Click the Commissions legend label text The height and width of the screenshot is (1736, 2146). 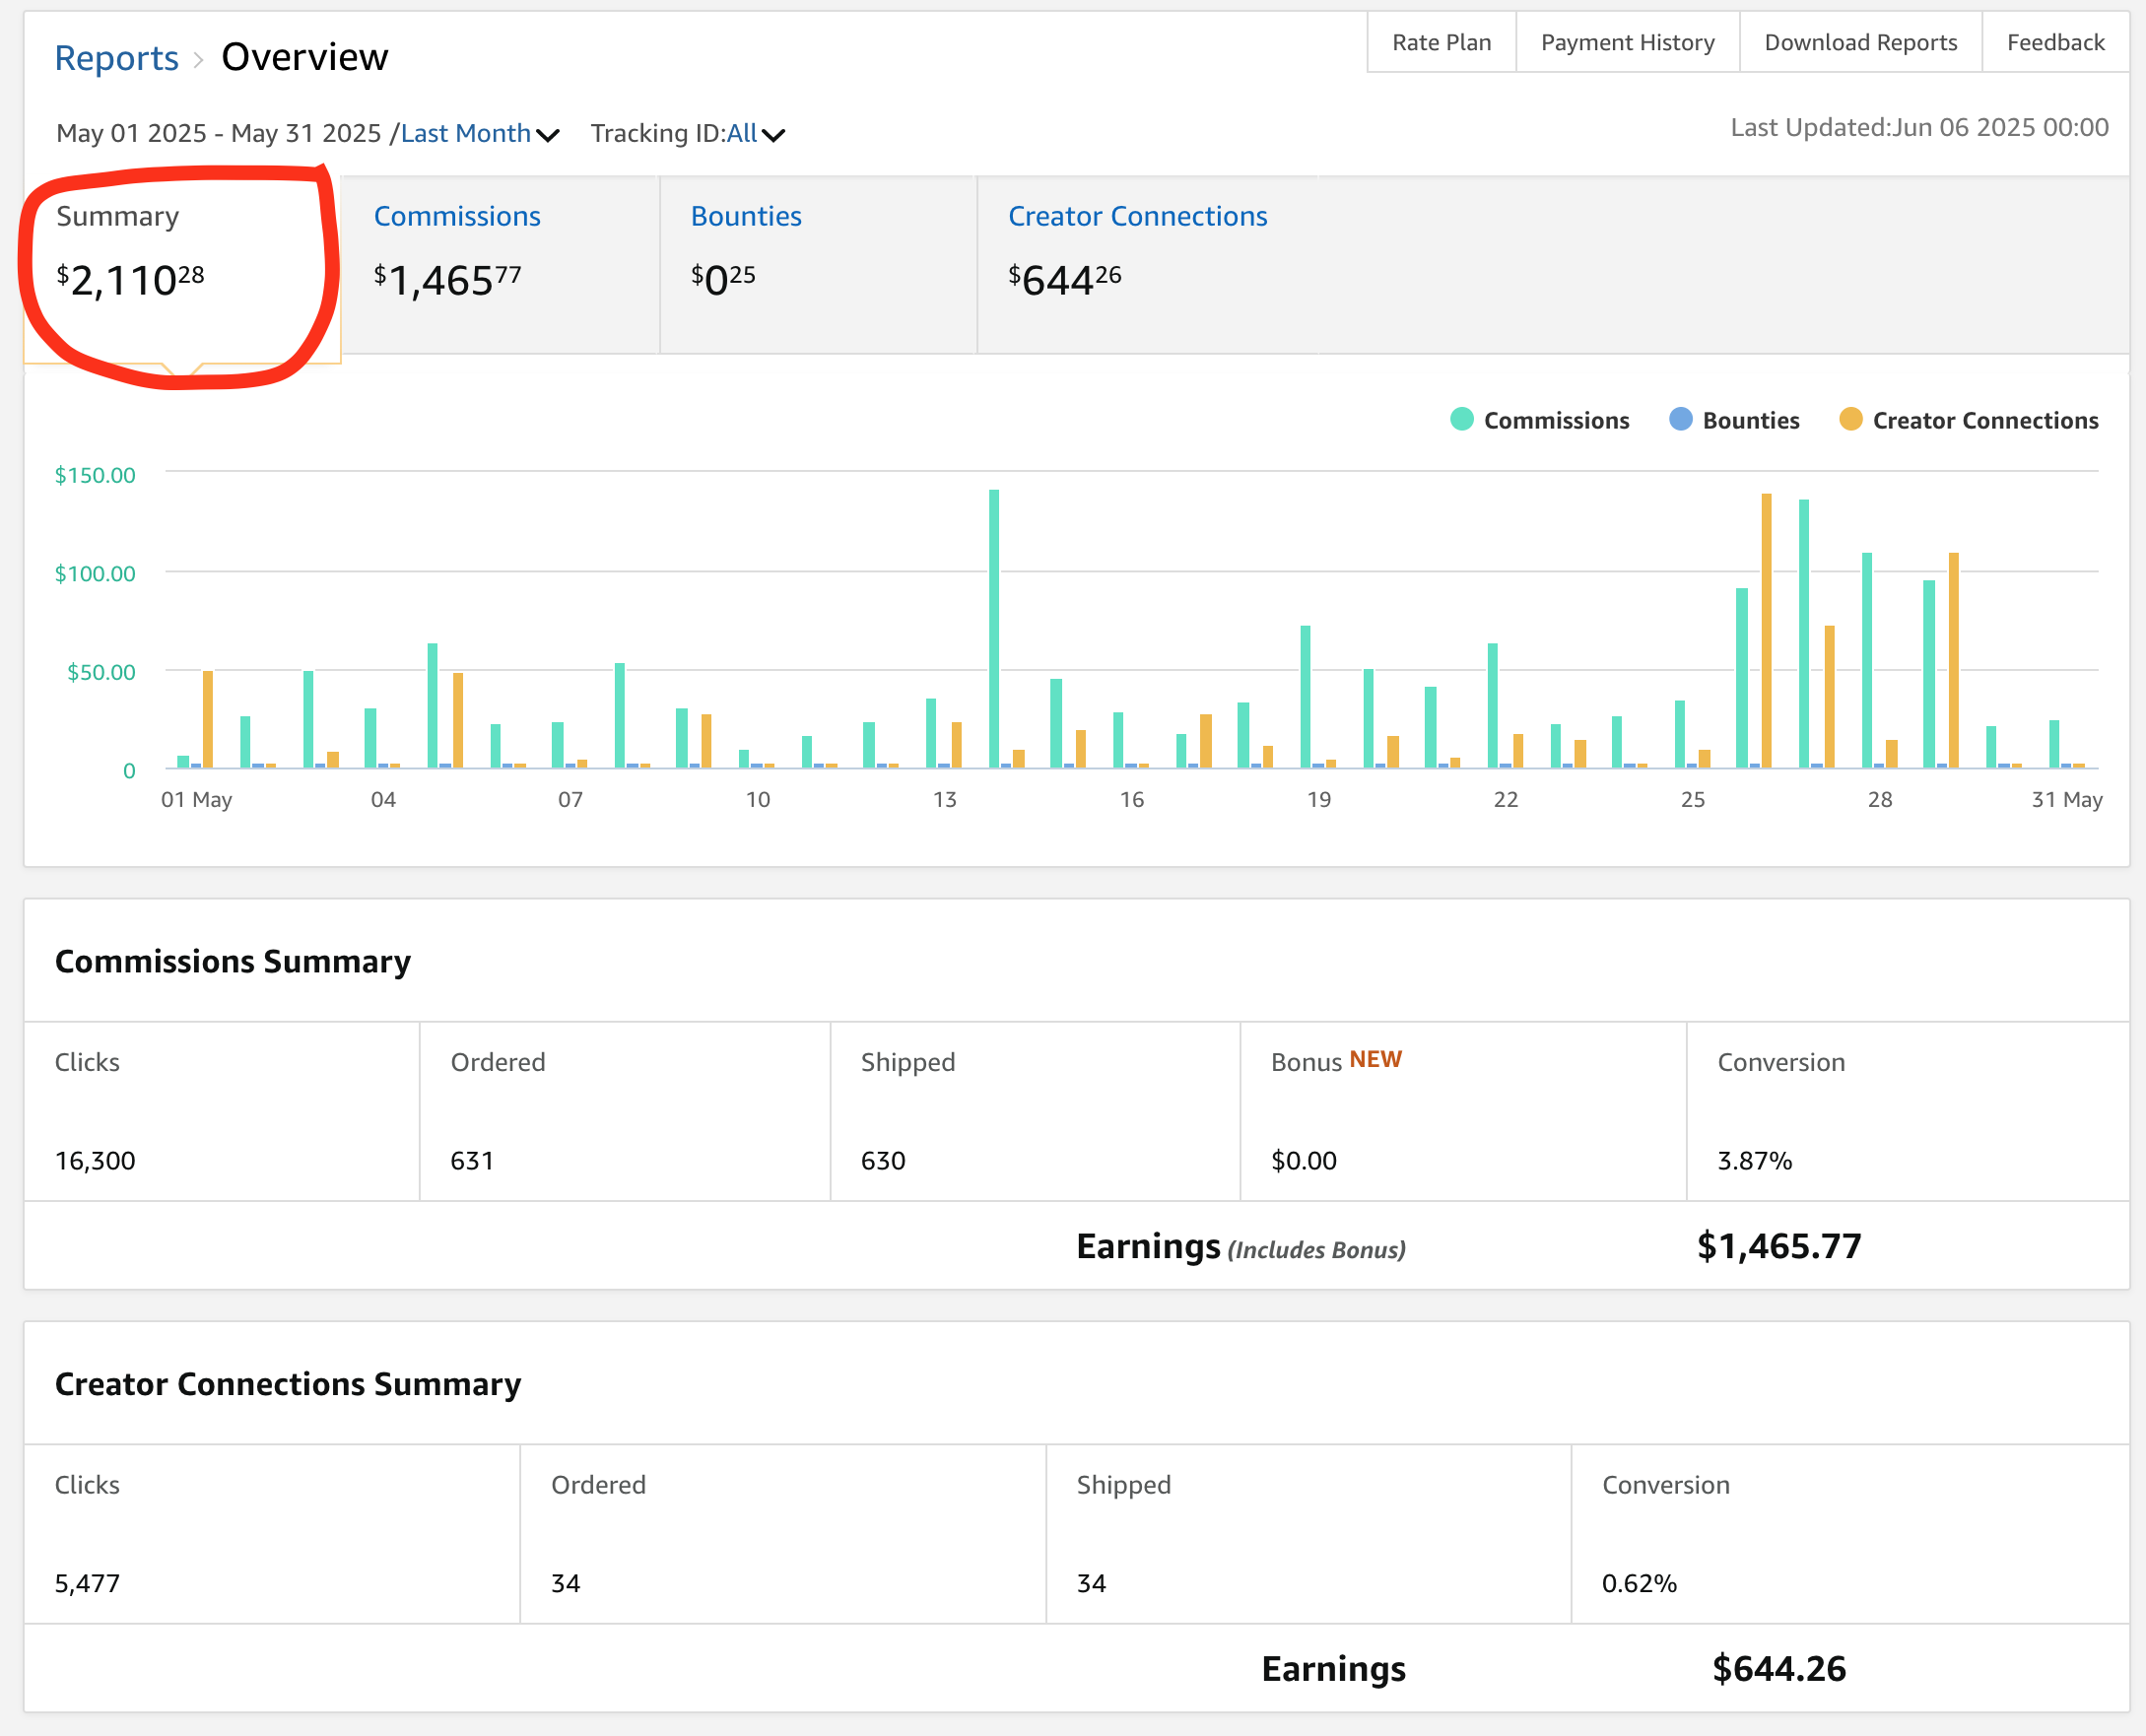[x=1556, y=421]
